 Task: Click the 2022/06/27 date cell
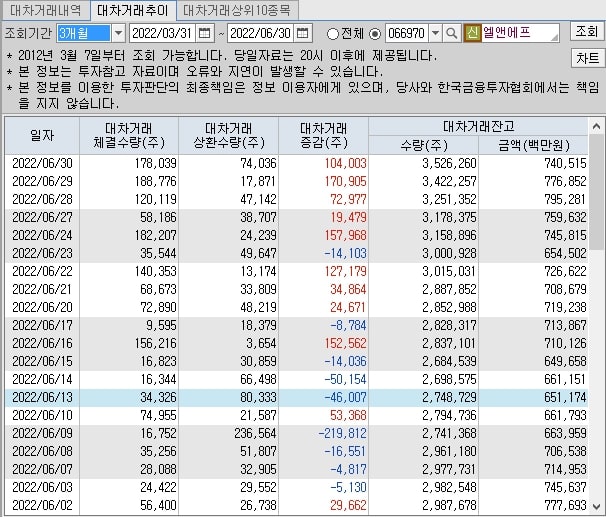42,217
